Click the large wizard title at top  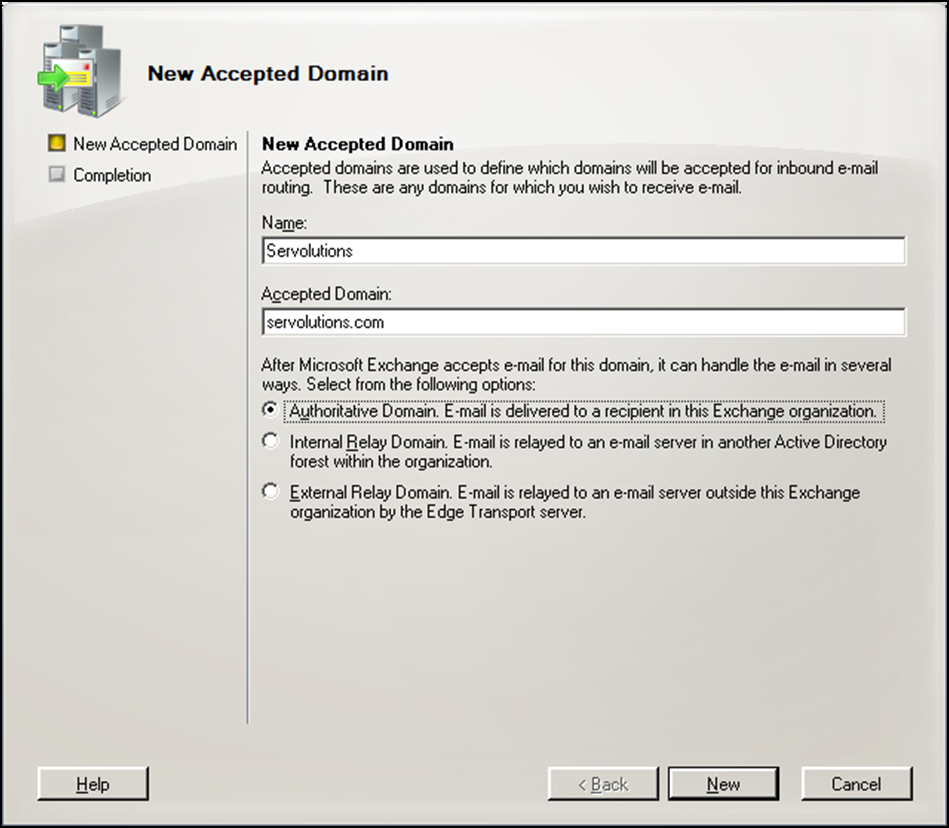(267, 74)
